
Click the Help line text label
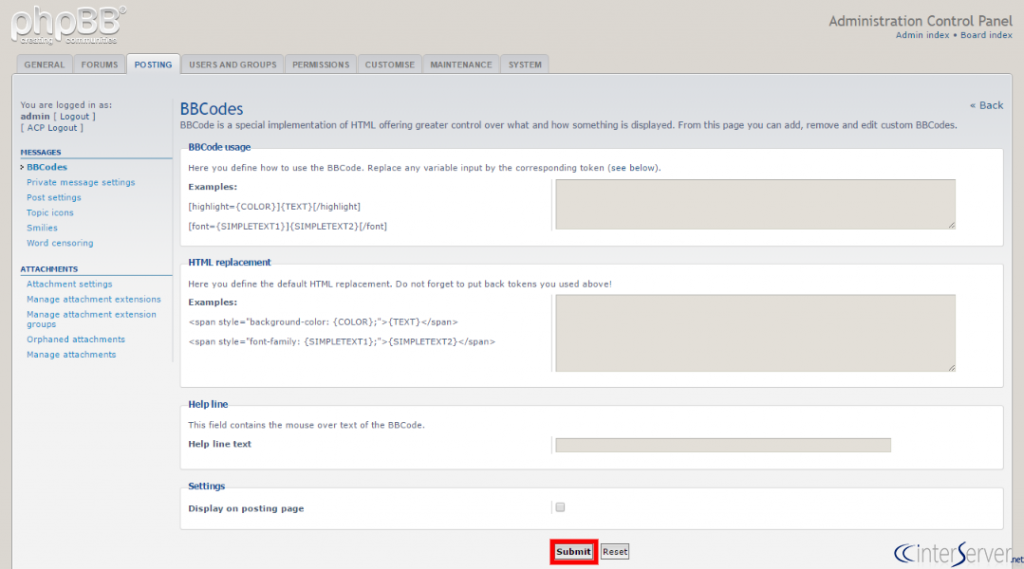click(219, 444)
